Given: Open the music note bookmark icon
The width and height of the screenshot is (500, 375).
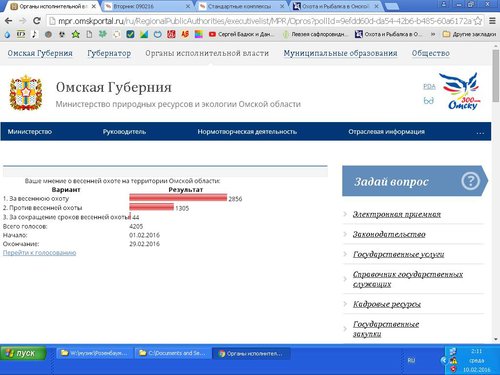Looking at the screenshot, I should pos(34,34).
